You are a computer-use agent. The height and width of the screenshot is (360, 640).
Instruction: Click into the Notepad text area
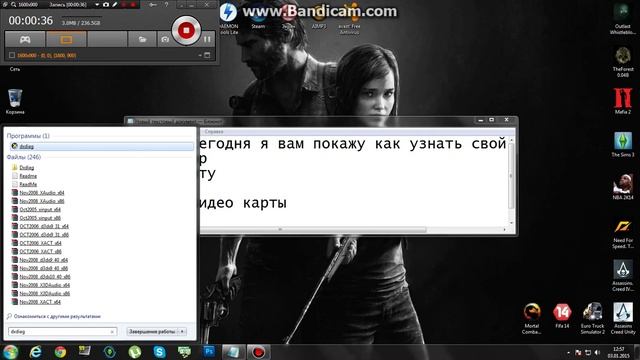(354, 182)
